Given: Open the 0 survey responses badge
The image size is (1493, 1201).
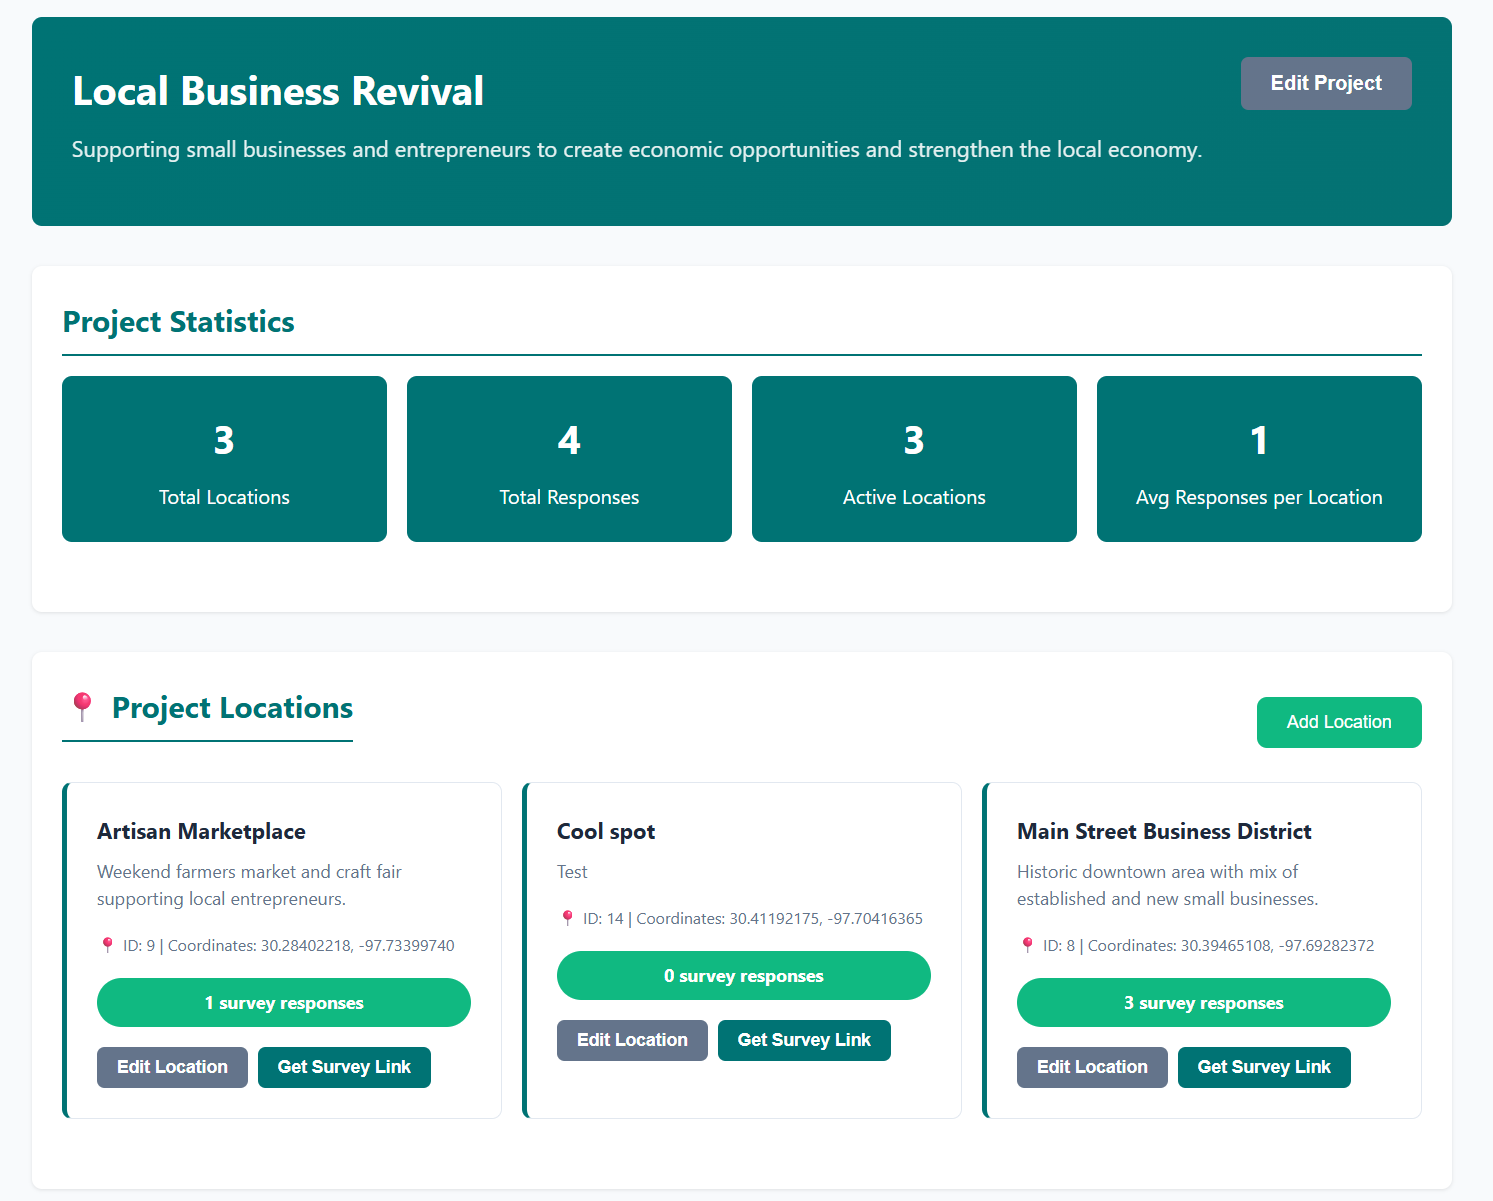Looking at the screenshot, I should pos(744,976).
